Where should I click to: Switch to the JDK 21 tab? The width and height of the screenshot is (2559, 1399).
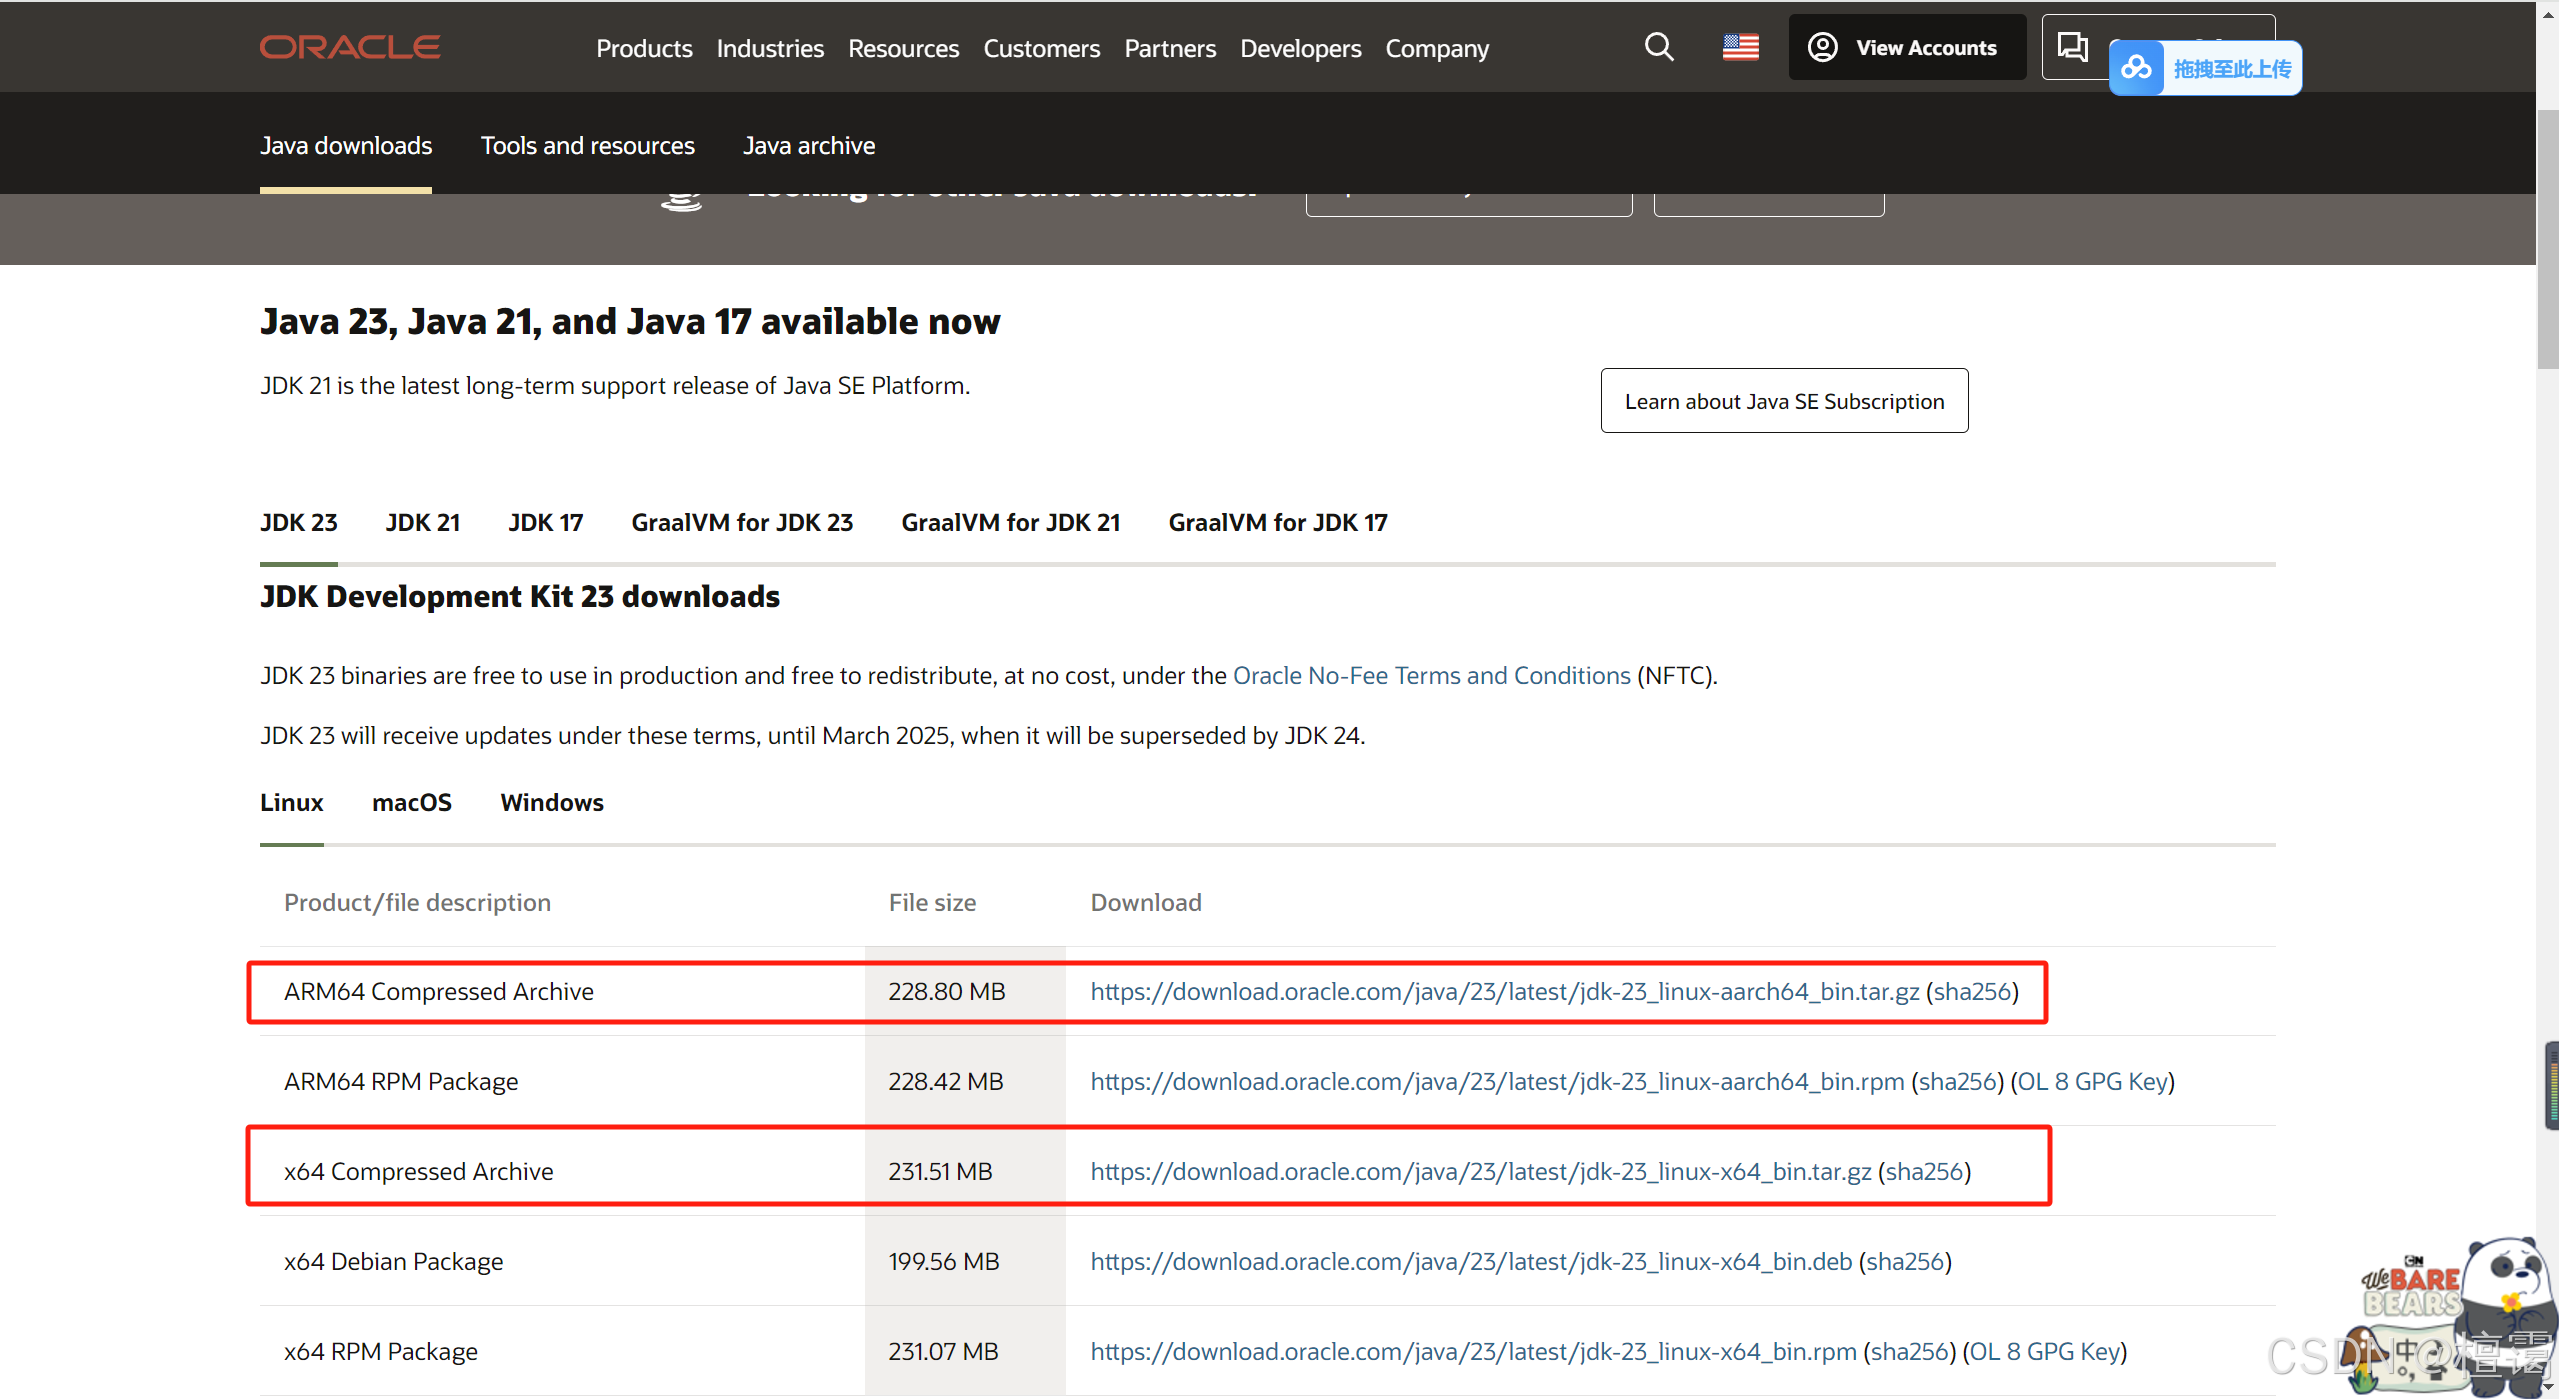[x=422, y=522]
